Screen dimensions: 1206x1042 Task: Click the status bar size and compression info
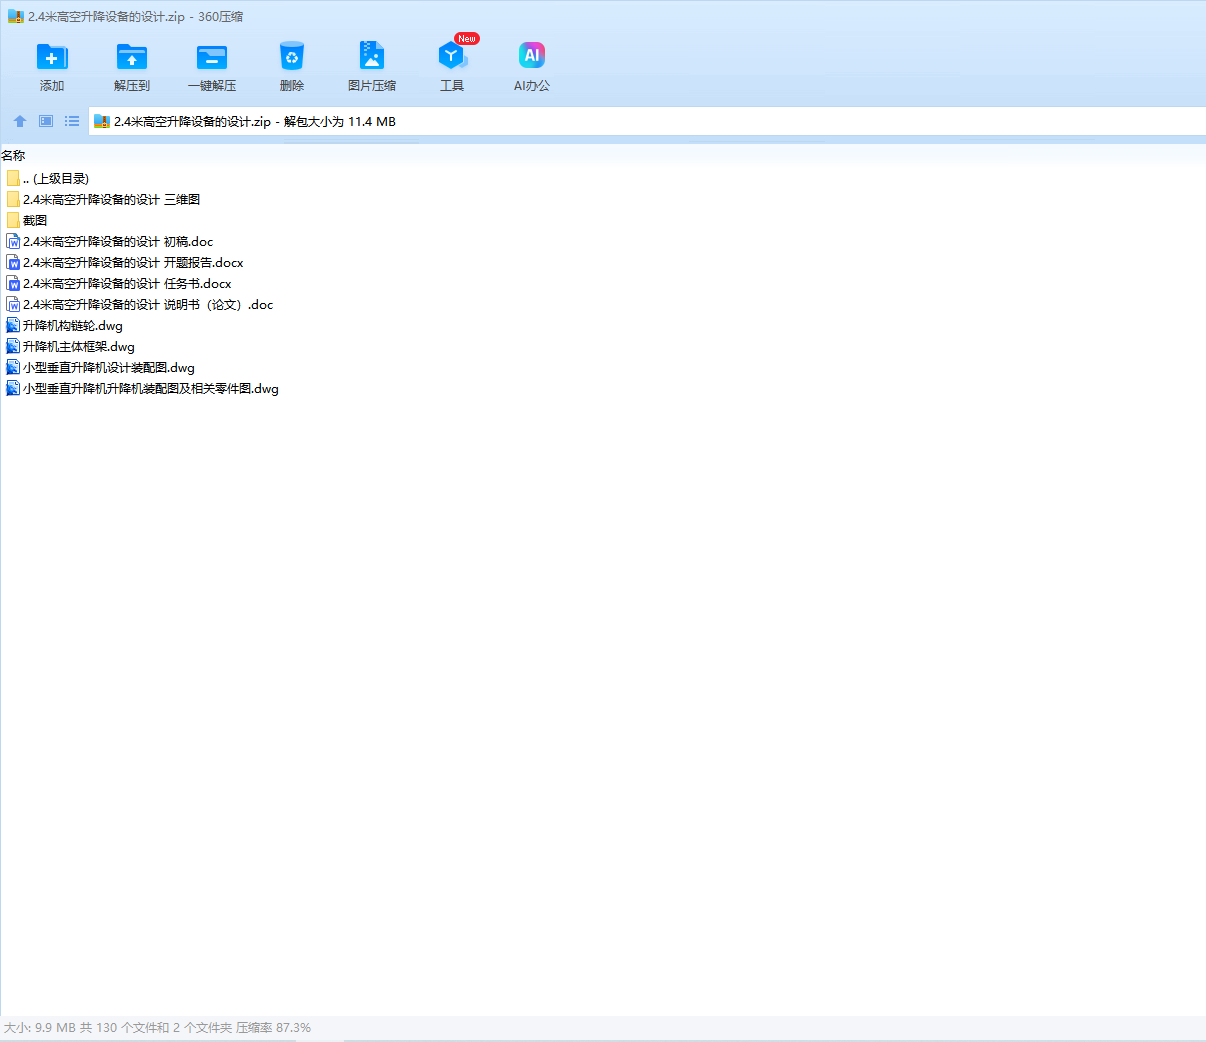click(x=157, y=1027)
